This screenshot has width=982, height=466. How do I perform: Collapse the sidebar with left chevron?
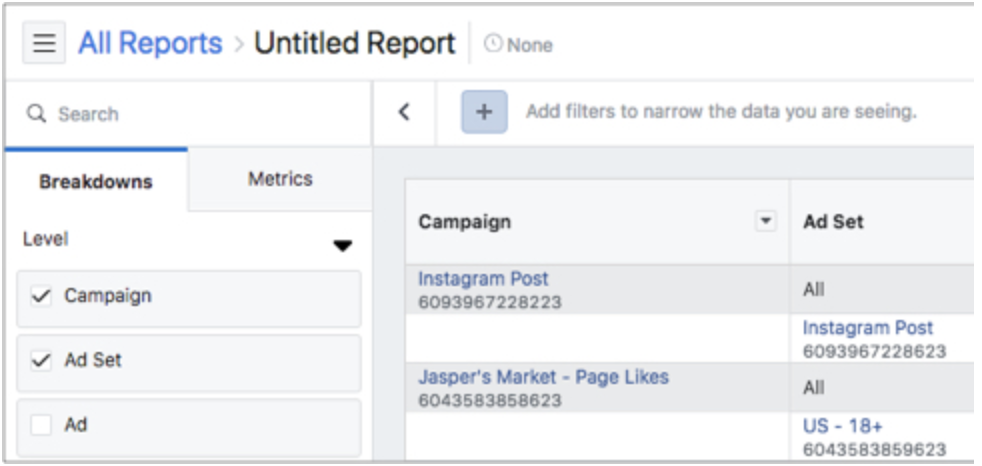point(404,112)
